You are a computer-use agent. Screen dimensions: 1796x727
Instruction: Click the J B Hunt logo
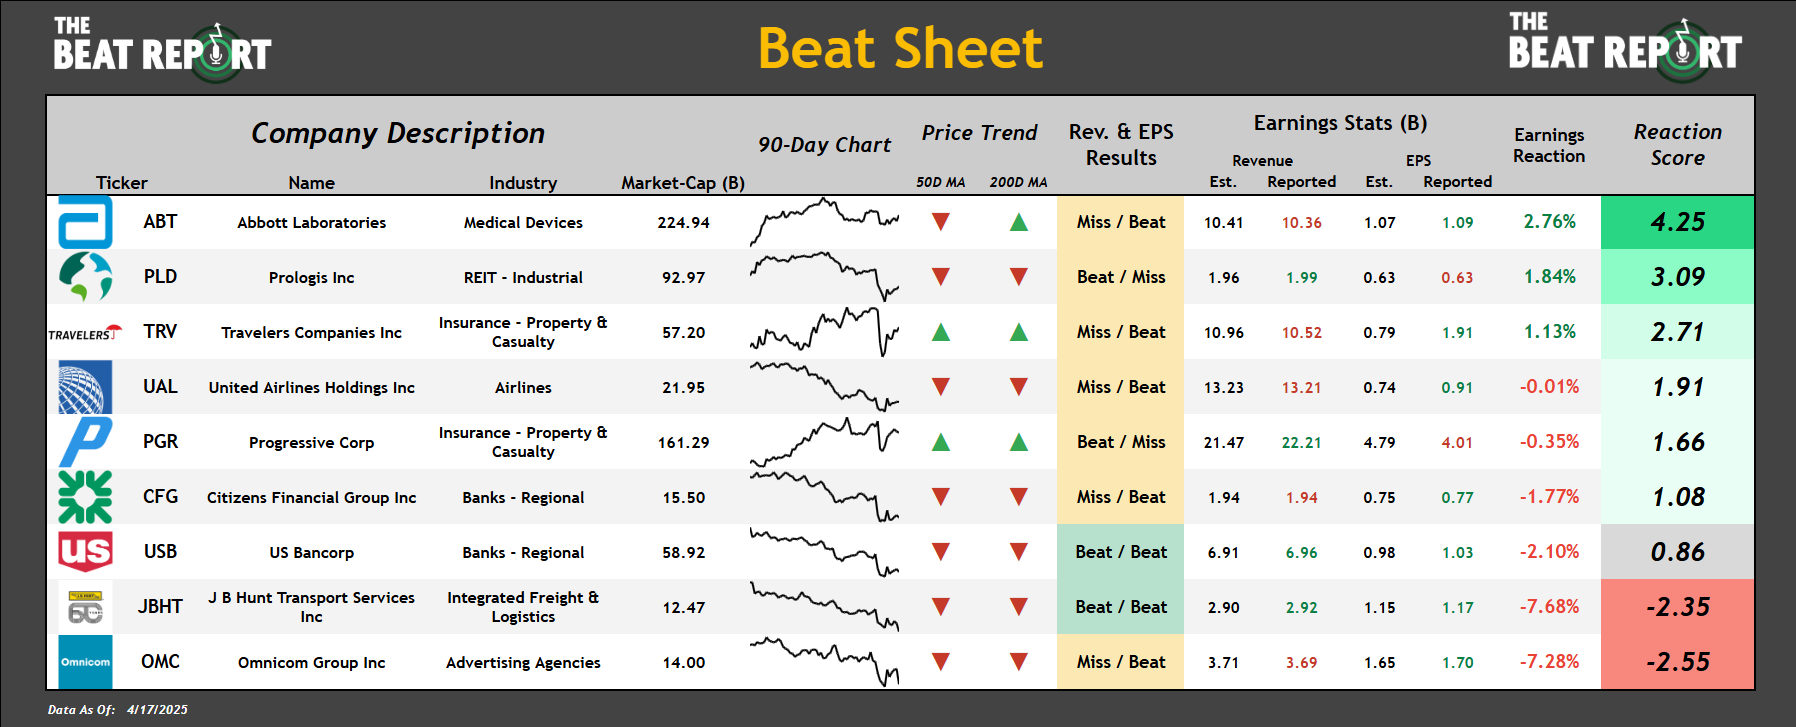85,607
